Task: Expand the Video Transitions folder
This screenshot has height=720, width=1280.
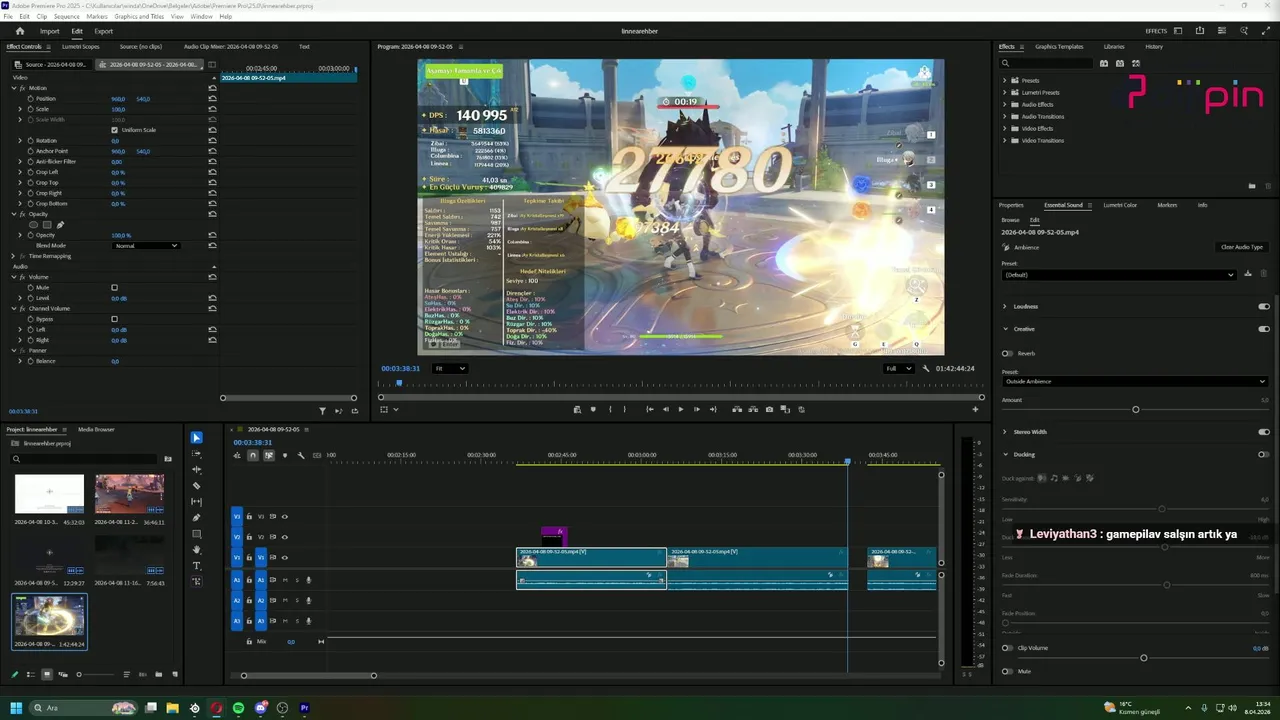Action: click(1005, 140)
